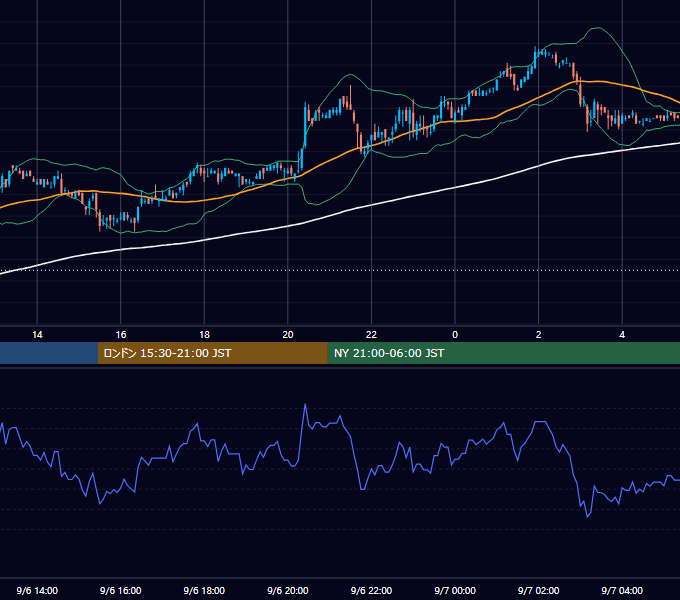
Task: Click the '9/6 20:00' indicator time label
Action: (x=288, y=590)
